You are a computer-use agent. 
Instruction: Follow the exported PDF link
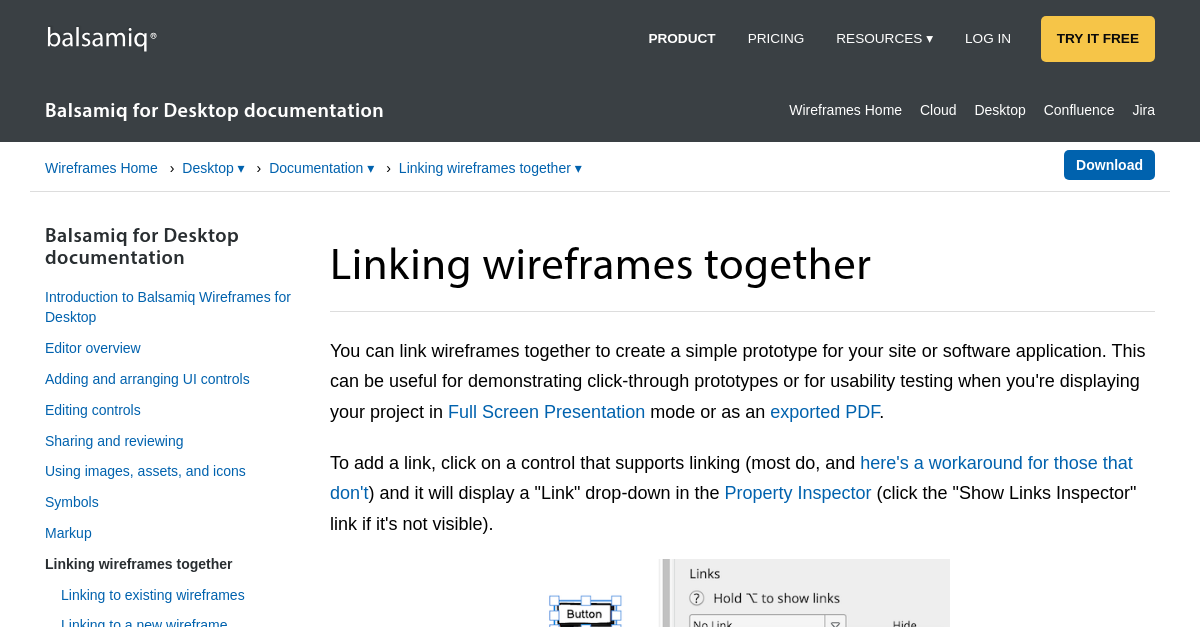(x=824, y=412)
